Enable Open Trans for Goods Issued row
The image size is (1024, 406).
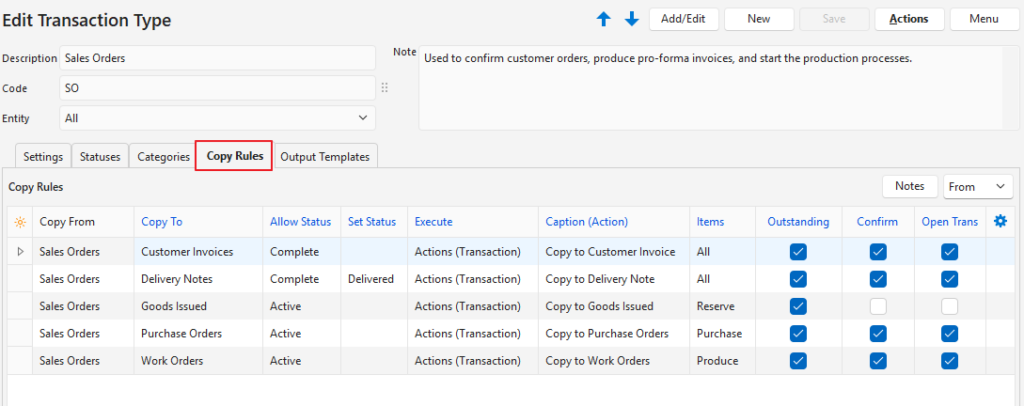(x=949, y=306)
